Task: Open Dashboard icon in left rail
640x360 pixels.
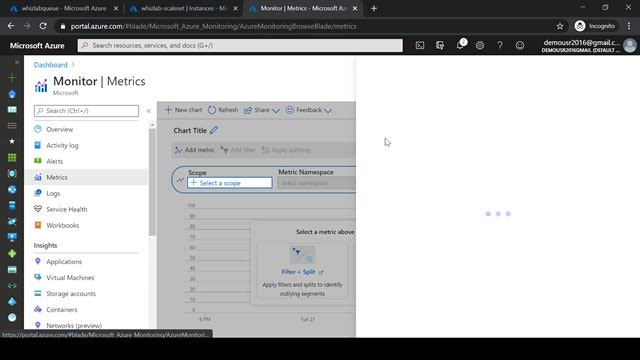Action: coord(12,109)
